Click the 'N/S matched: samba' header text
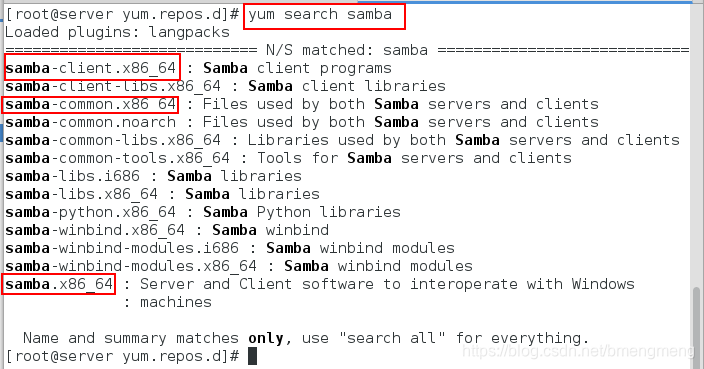The height and width of the screenshot is (369, 704). (x=347, y=50)
